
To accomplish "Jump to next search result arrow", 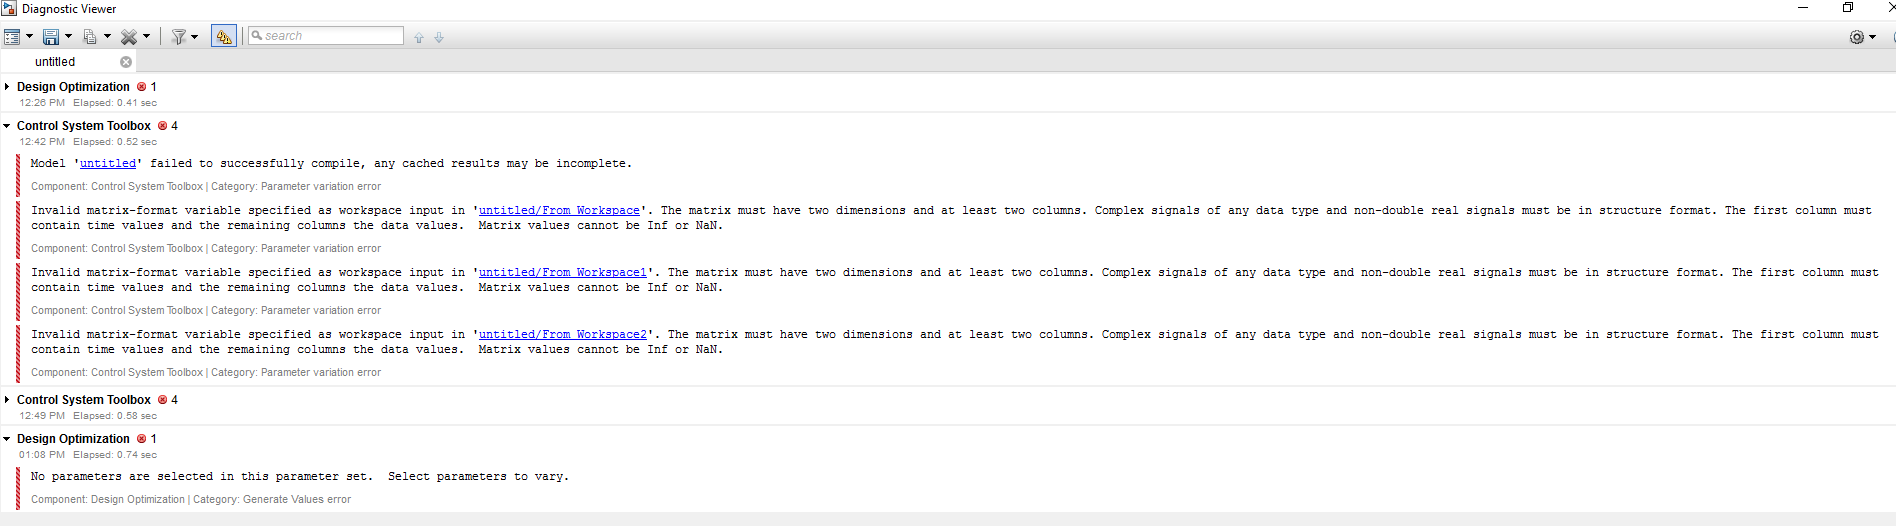I will pos(439,38).
